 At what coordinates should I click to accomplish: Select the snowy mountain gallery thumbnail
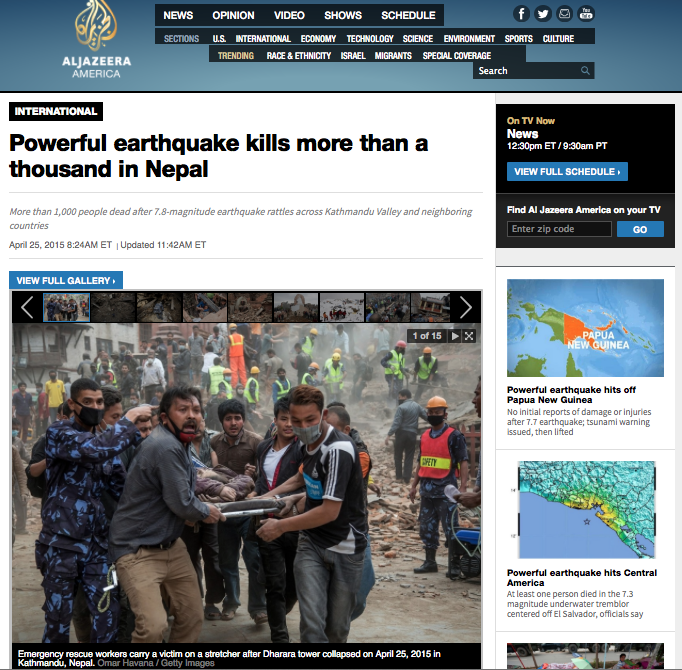coord(341,307)
